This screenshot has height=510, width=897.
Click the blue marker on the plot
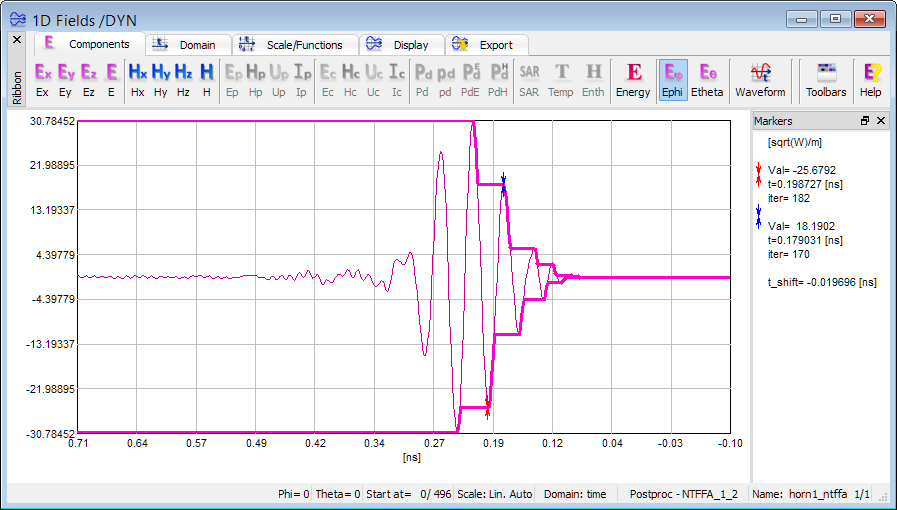pyautogui.click(x=504, y=182)
